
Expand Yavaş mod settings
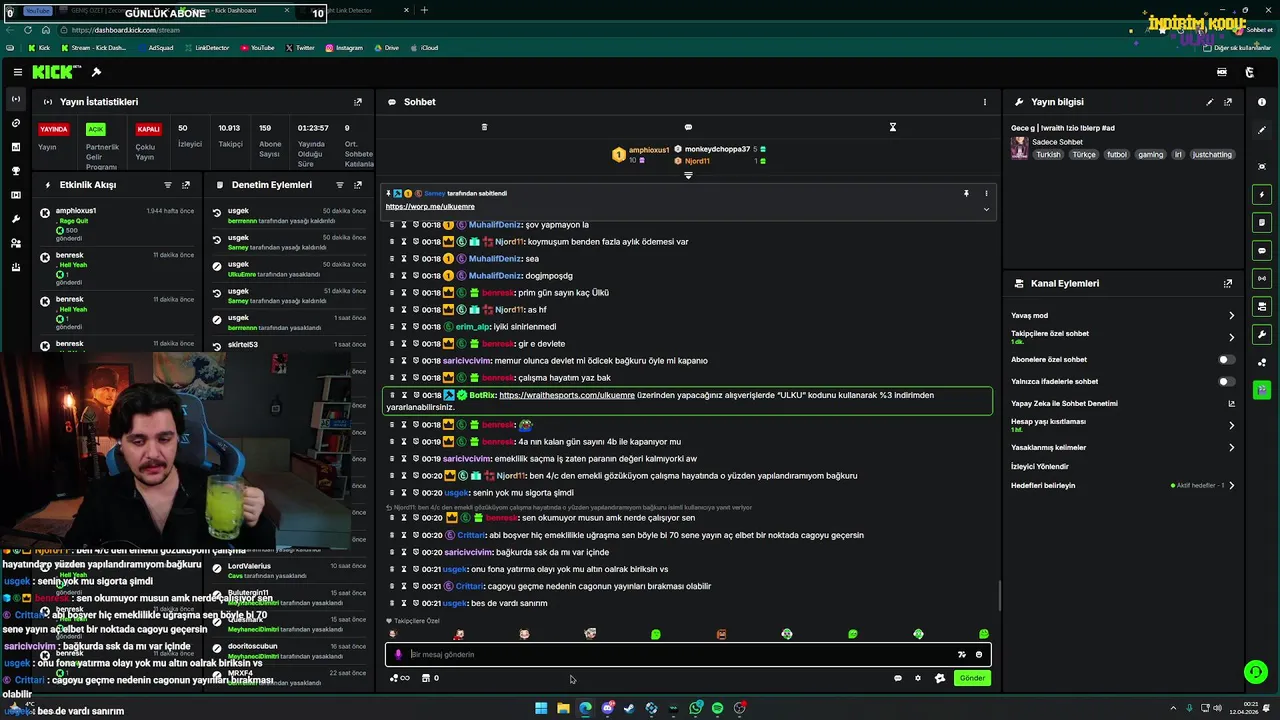(x=1231, y=316)
